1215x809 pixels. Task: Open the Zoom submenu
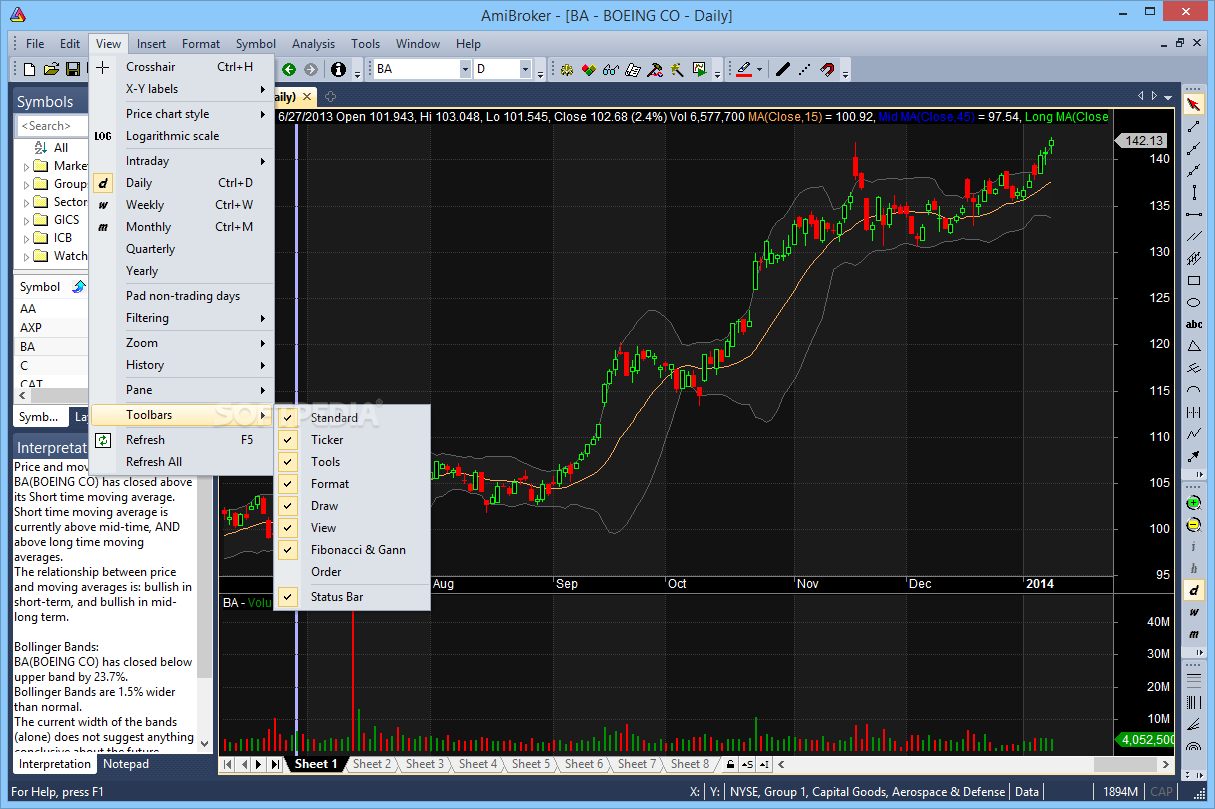182,343
